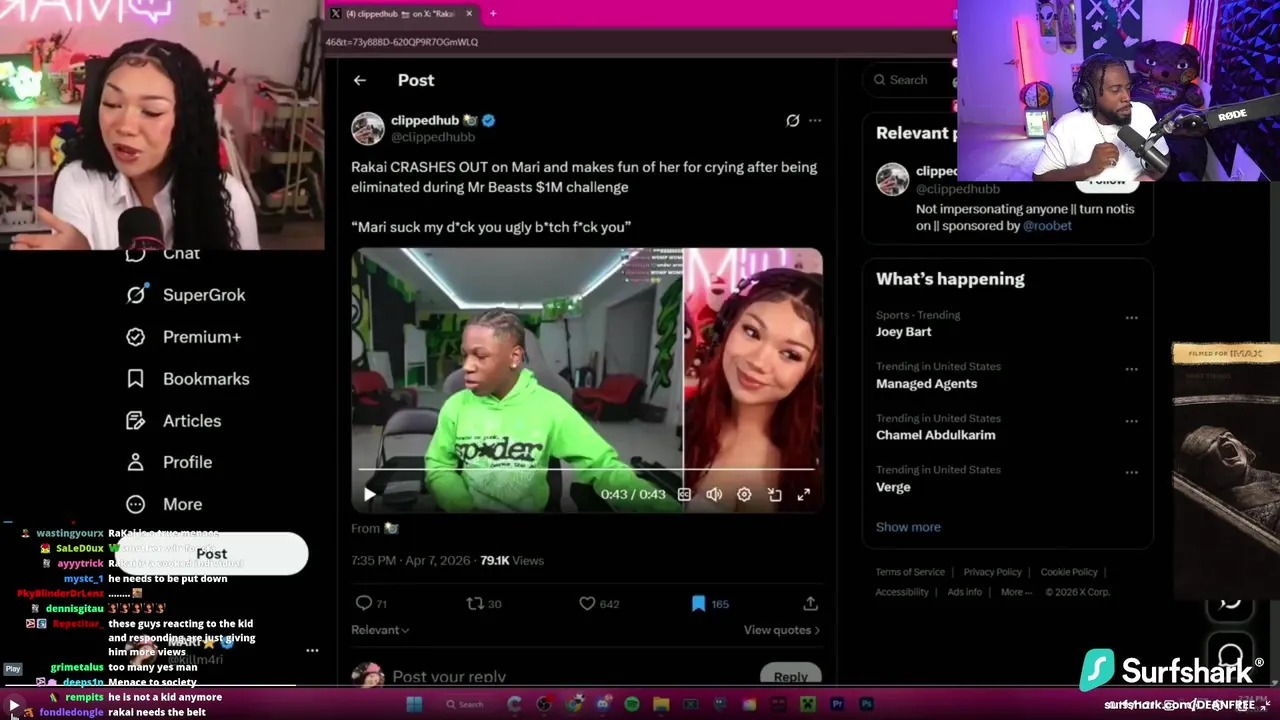
Task: Open Managed Agents trending topic
Action: click(926, 384)
